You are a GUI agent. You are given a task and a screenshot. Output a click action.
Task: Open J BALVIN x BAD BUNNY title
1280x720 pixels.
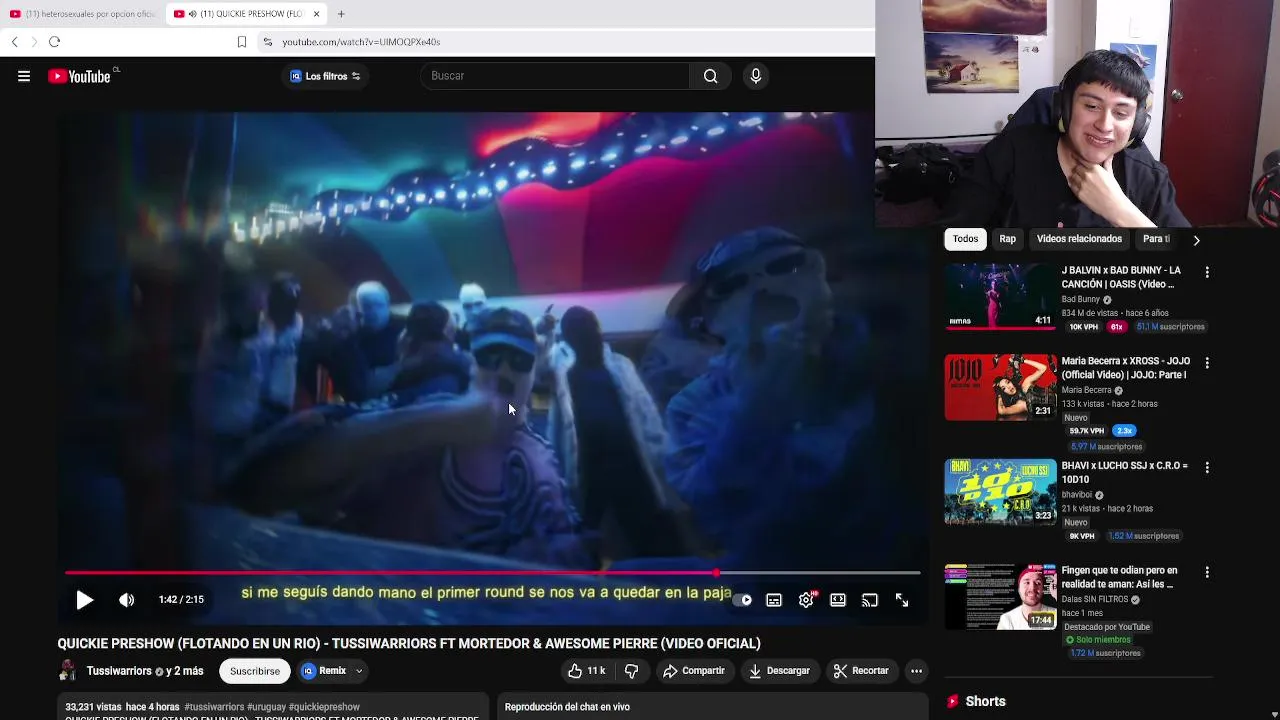[1121, 277]
